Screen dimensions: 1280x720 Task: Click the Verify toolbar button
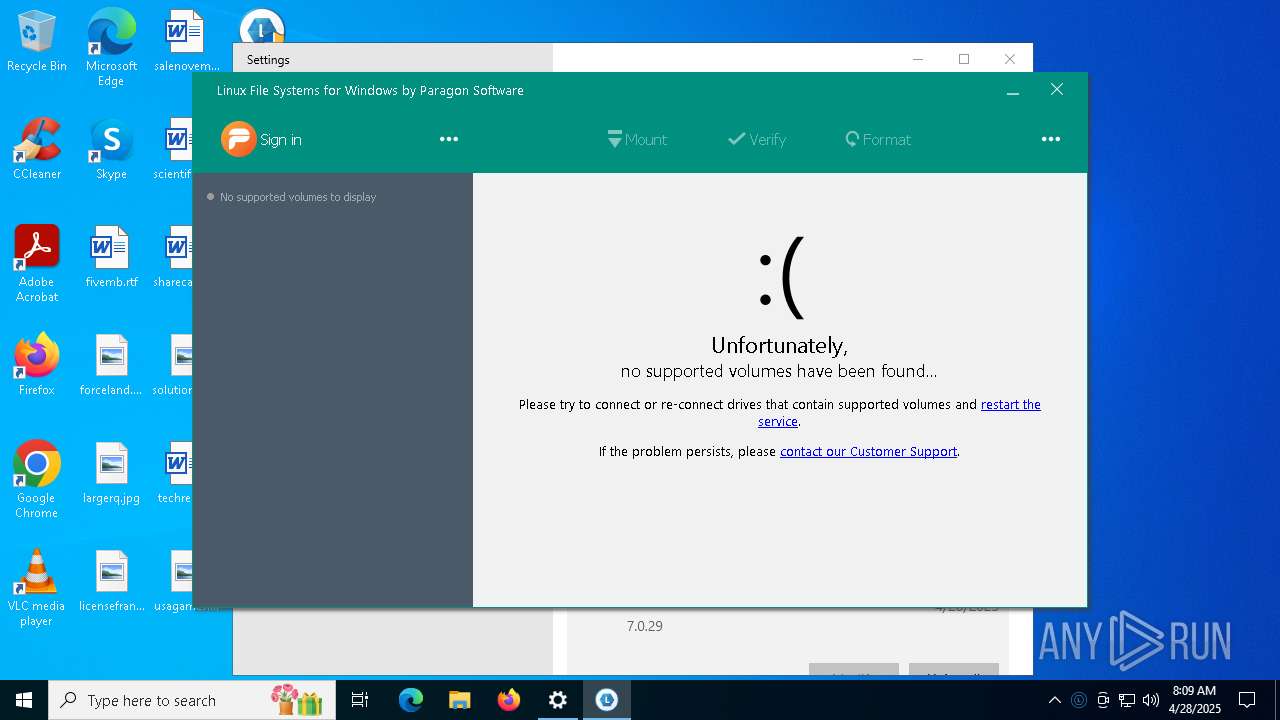(757, 139)
